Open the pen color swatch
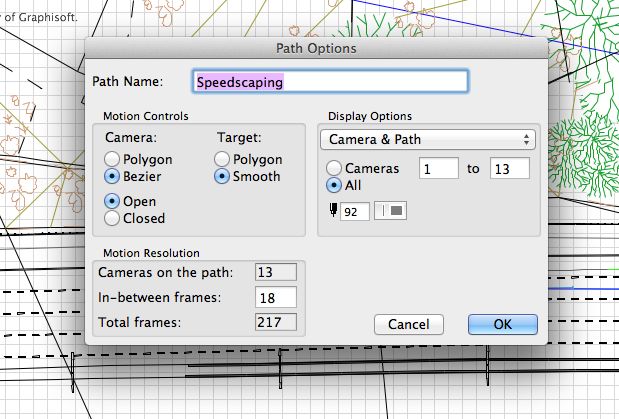The height and width of the screenshot is (419, 619). click(x=390, y=211)
